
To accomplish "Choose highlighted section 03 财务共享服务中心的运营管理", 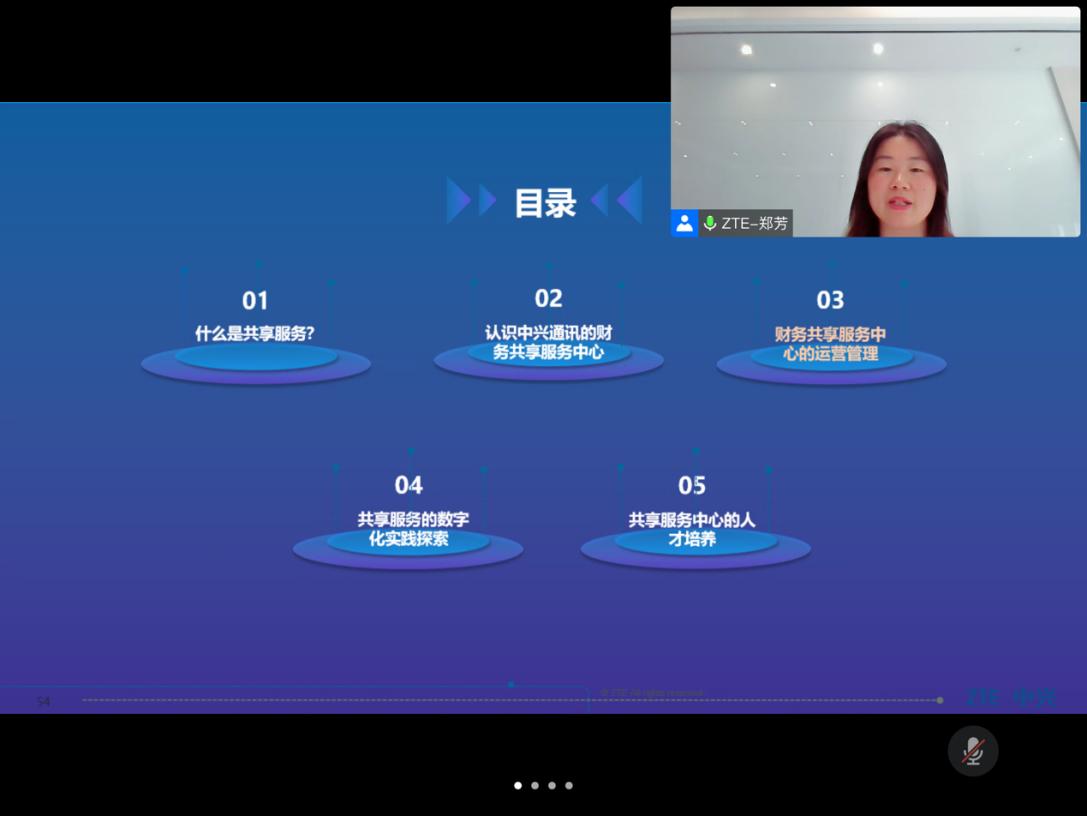I will pyautogui.click(x=830, y=343).
